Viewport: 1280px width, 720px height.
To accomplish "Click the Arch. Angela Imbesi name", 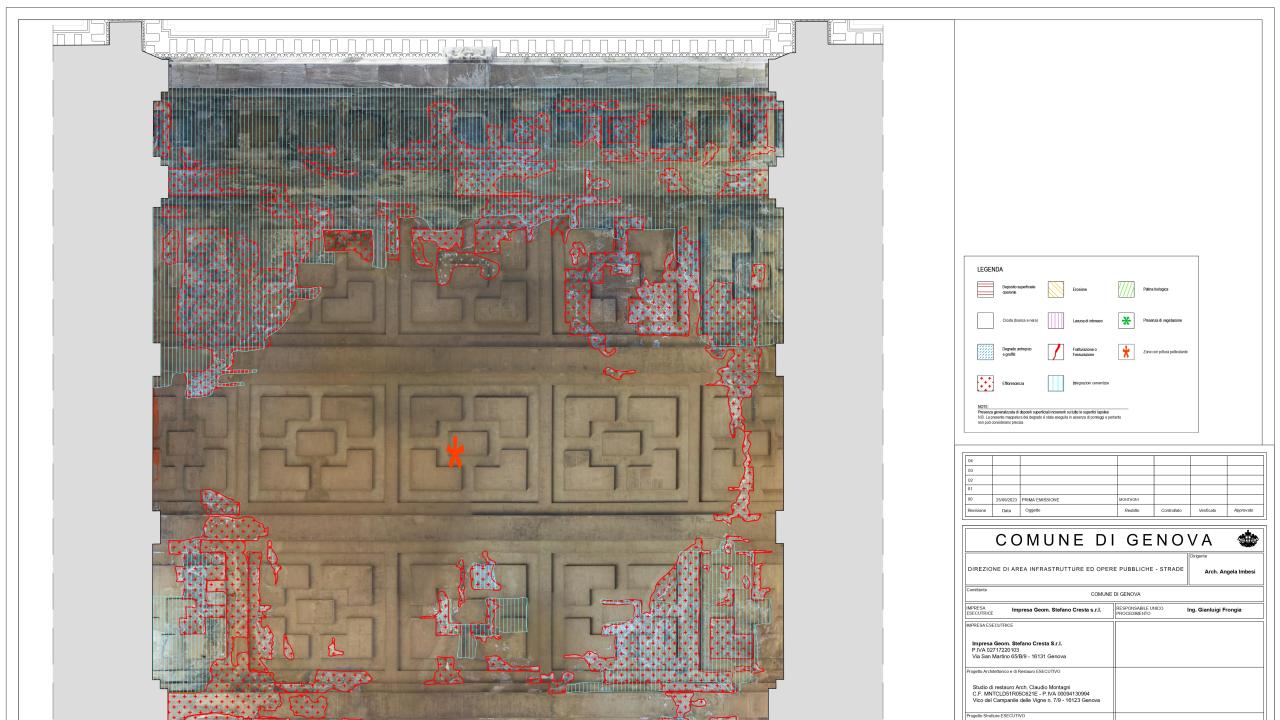I will [1230, 572].
